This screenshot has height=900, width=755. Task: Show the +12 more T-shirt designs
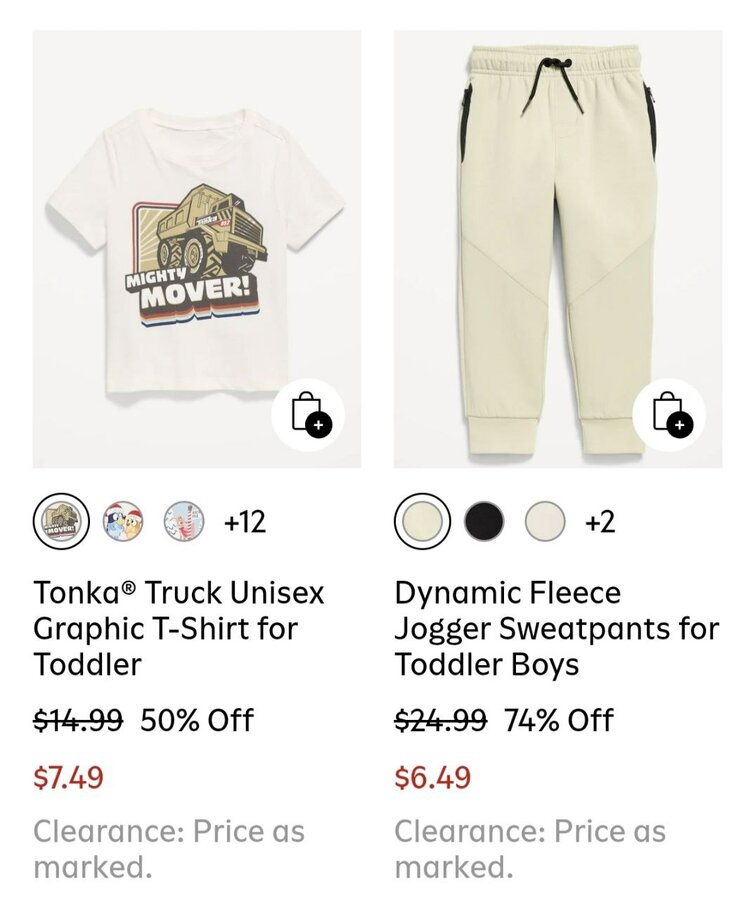tap(244, 522)
